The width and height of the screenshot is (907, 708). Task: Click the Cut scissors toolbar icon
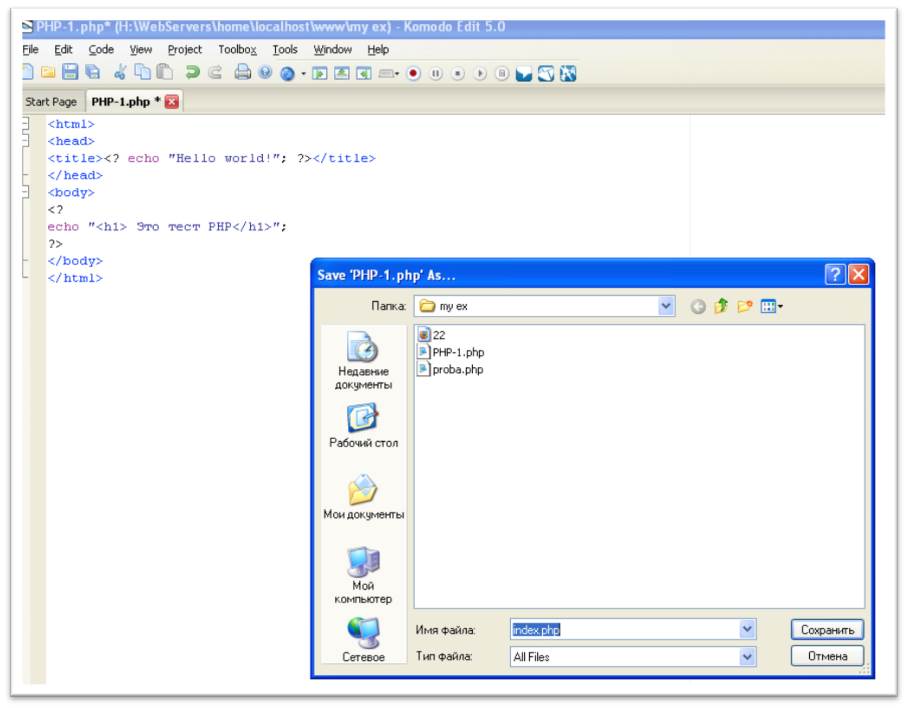tap(120, 72)
